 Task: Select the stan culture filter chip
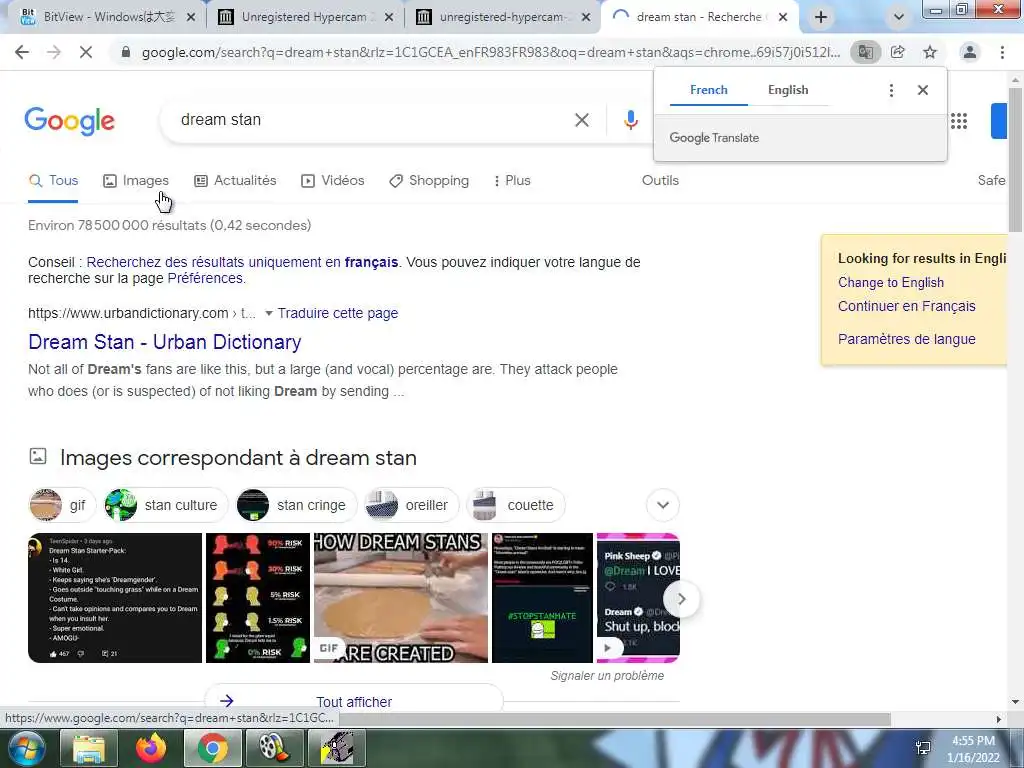[165, 505]
